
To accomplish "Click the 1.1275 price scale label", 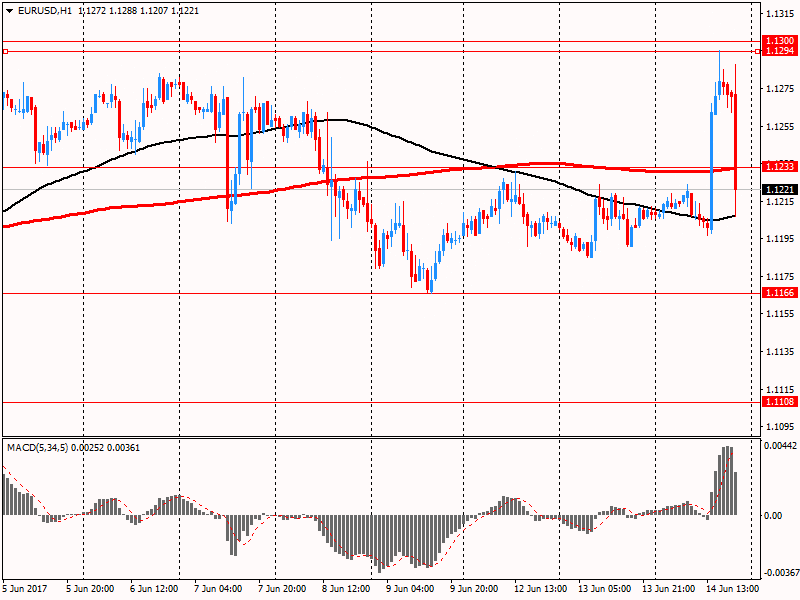I will [x=780, y=89].
